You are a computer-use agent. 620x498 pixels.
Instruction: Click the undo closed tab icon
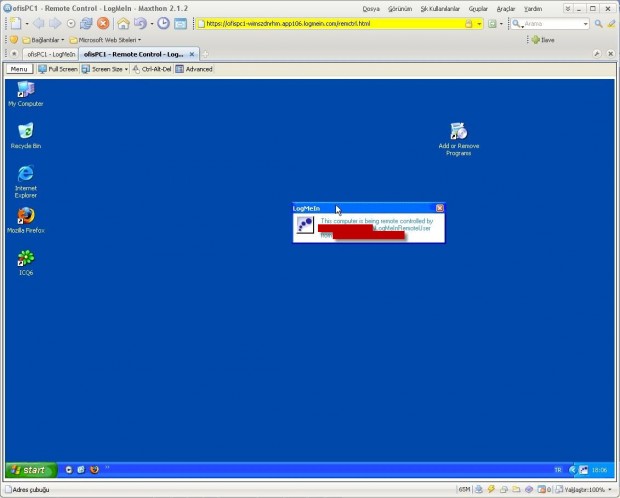click(x=140, y=24)
